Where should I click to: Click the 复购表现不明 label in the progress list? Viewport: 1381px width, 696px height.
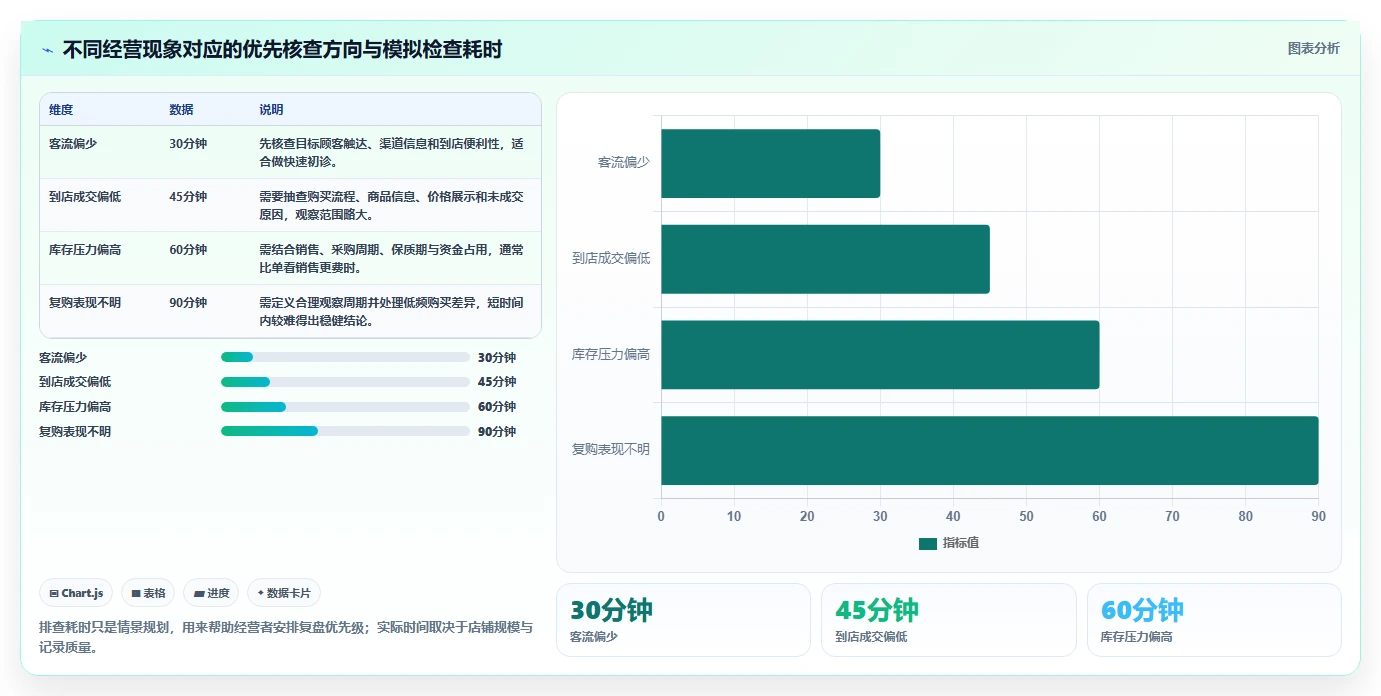tap(75, 431)
